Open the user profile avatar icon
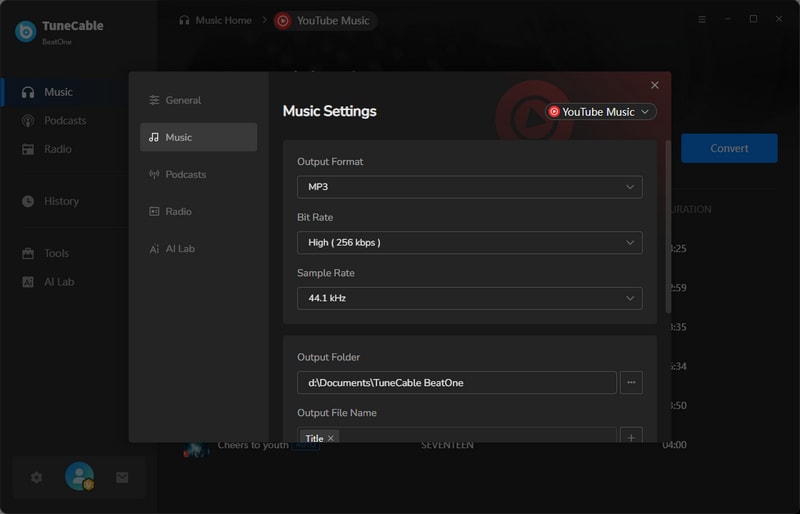800x514 pixels. pos(79,477)
